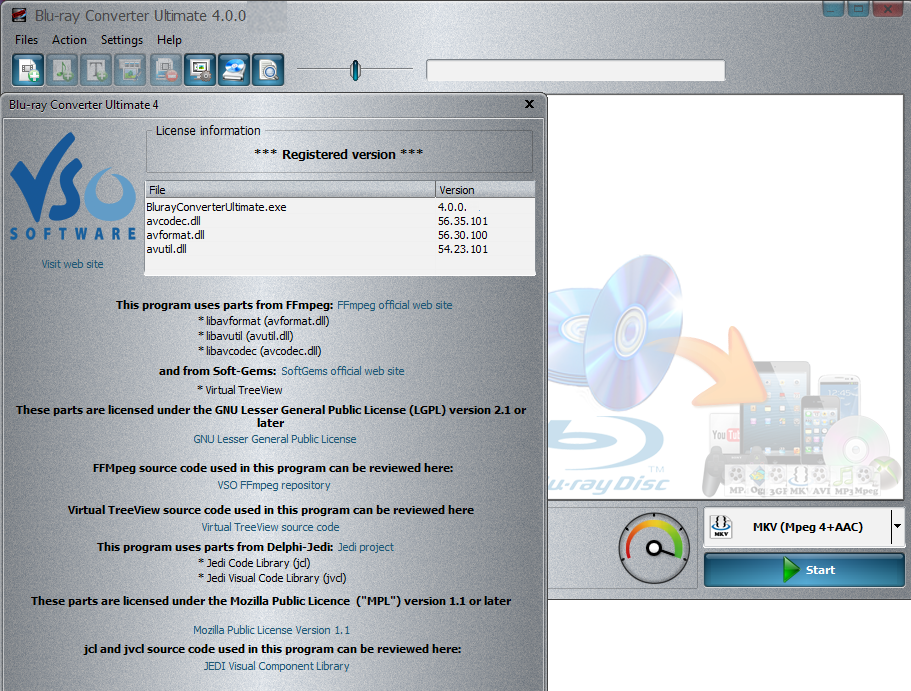Open the Action menu
The height and width of the screenshot is (691, 911).
(x=69, y=40)
